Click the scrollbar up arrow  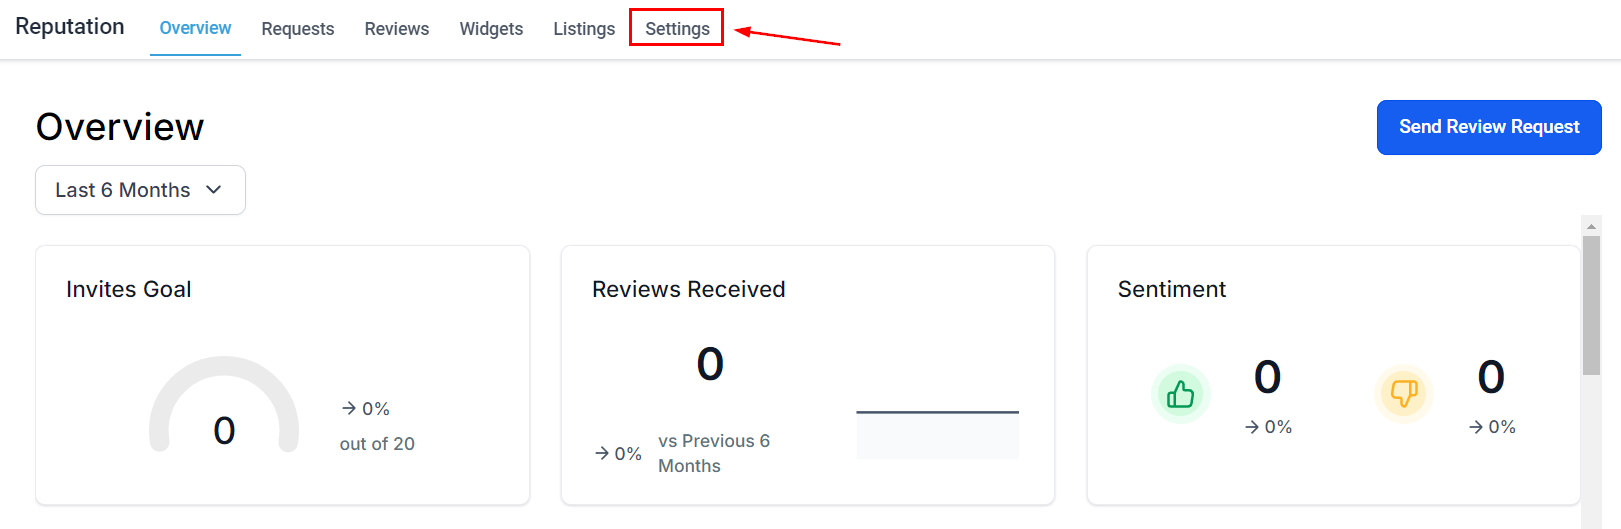pos(1591,226)
